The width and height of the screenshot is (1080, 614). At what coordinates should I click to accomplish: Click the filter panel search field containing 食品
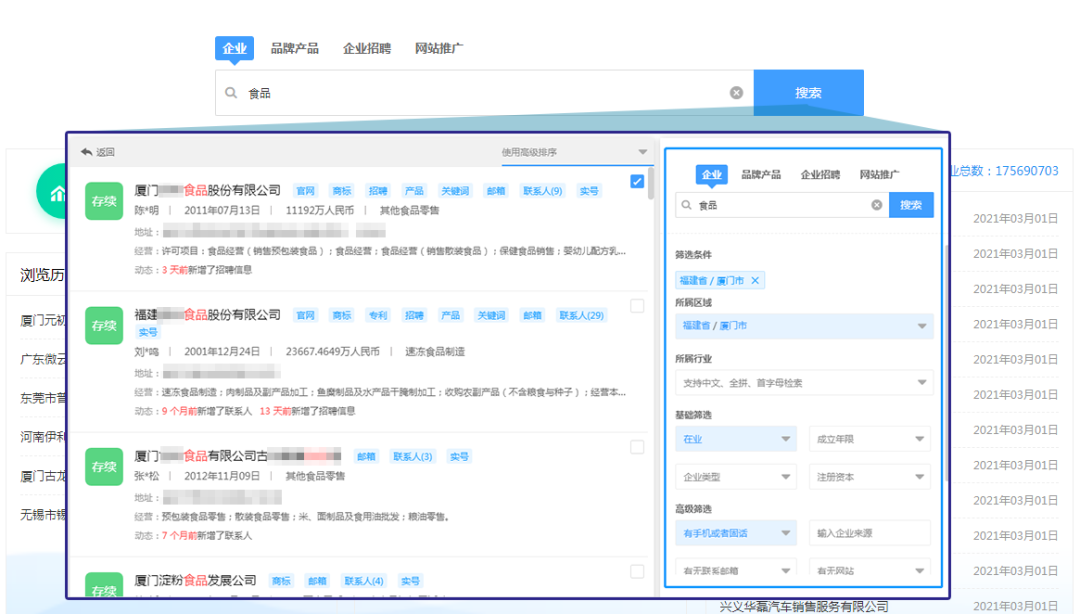click(782, 205)
